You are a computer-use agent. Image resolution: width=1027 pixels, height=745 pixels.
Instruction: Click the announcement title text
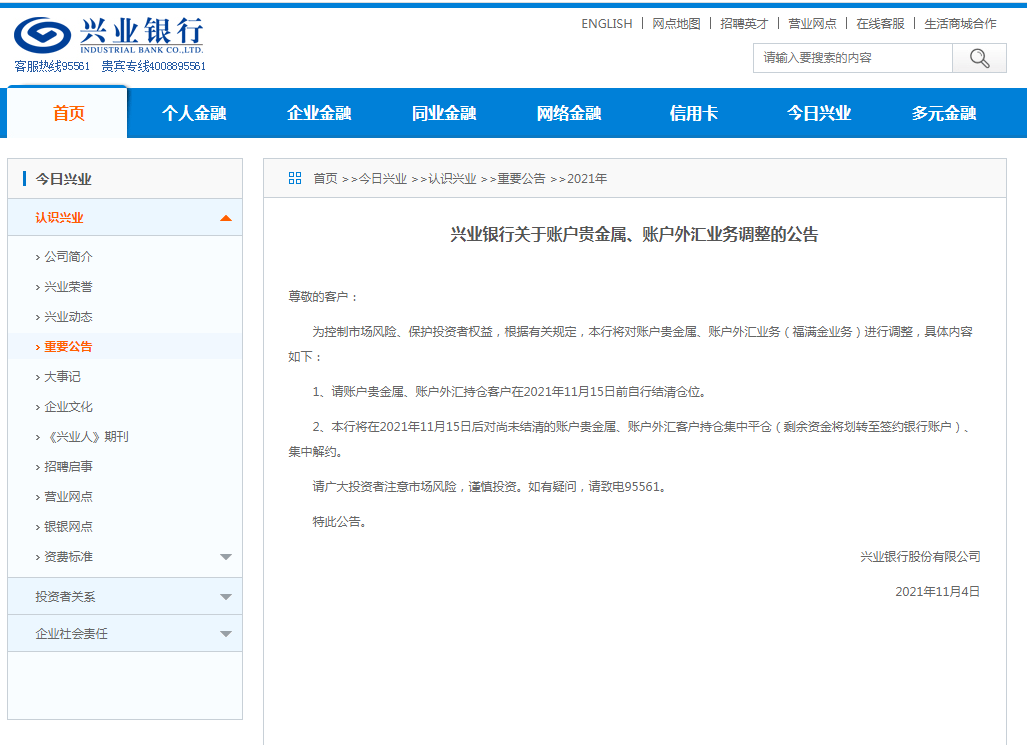[x=634, y=235]
